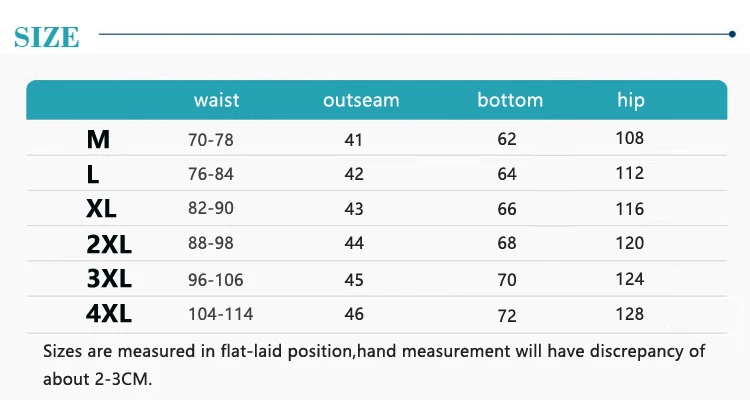Click the SIZE heading text
Viewport: 750px width, 400px height.
(46, 37)
